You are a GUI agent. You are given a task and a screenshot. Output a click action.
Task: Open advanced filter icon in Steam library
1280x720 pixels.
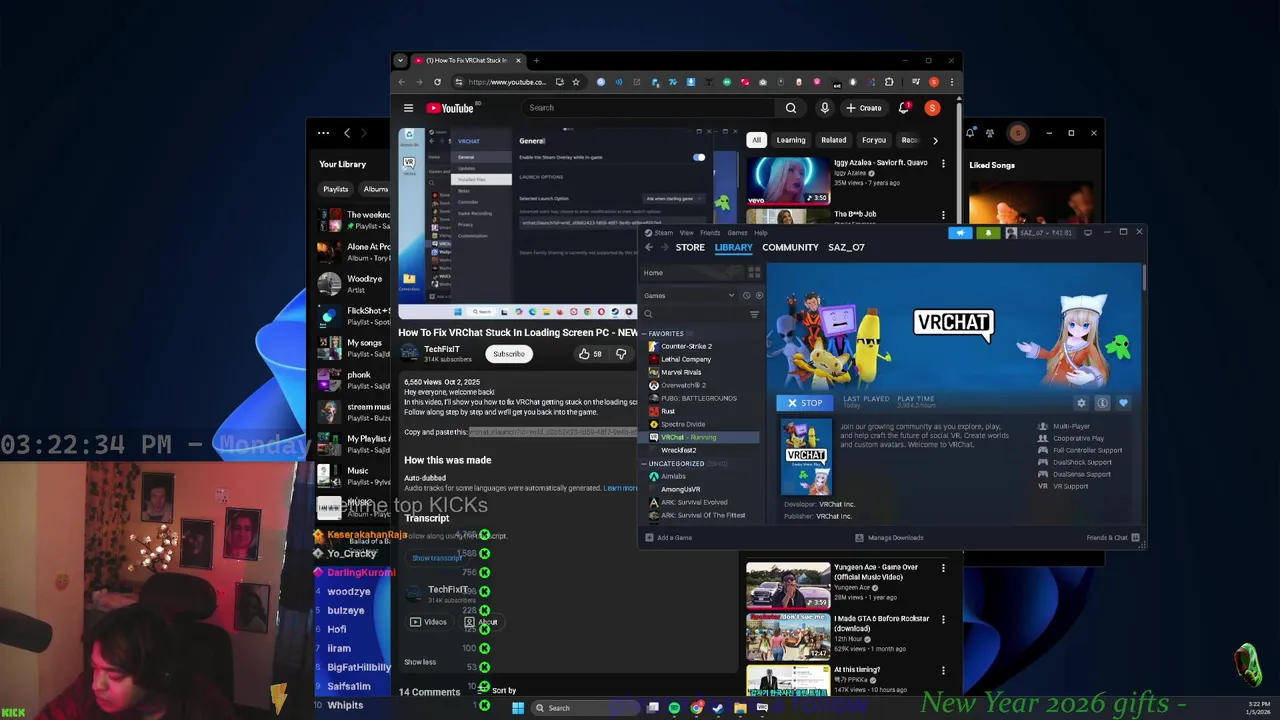tap(754, 314)
